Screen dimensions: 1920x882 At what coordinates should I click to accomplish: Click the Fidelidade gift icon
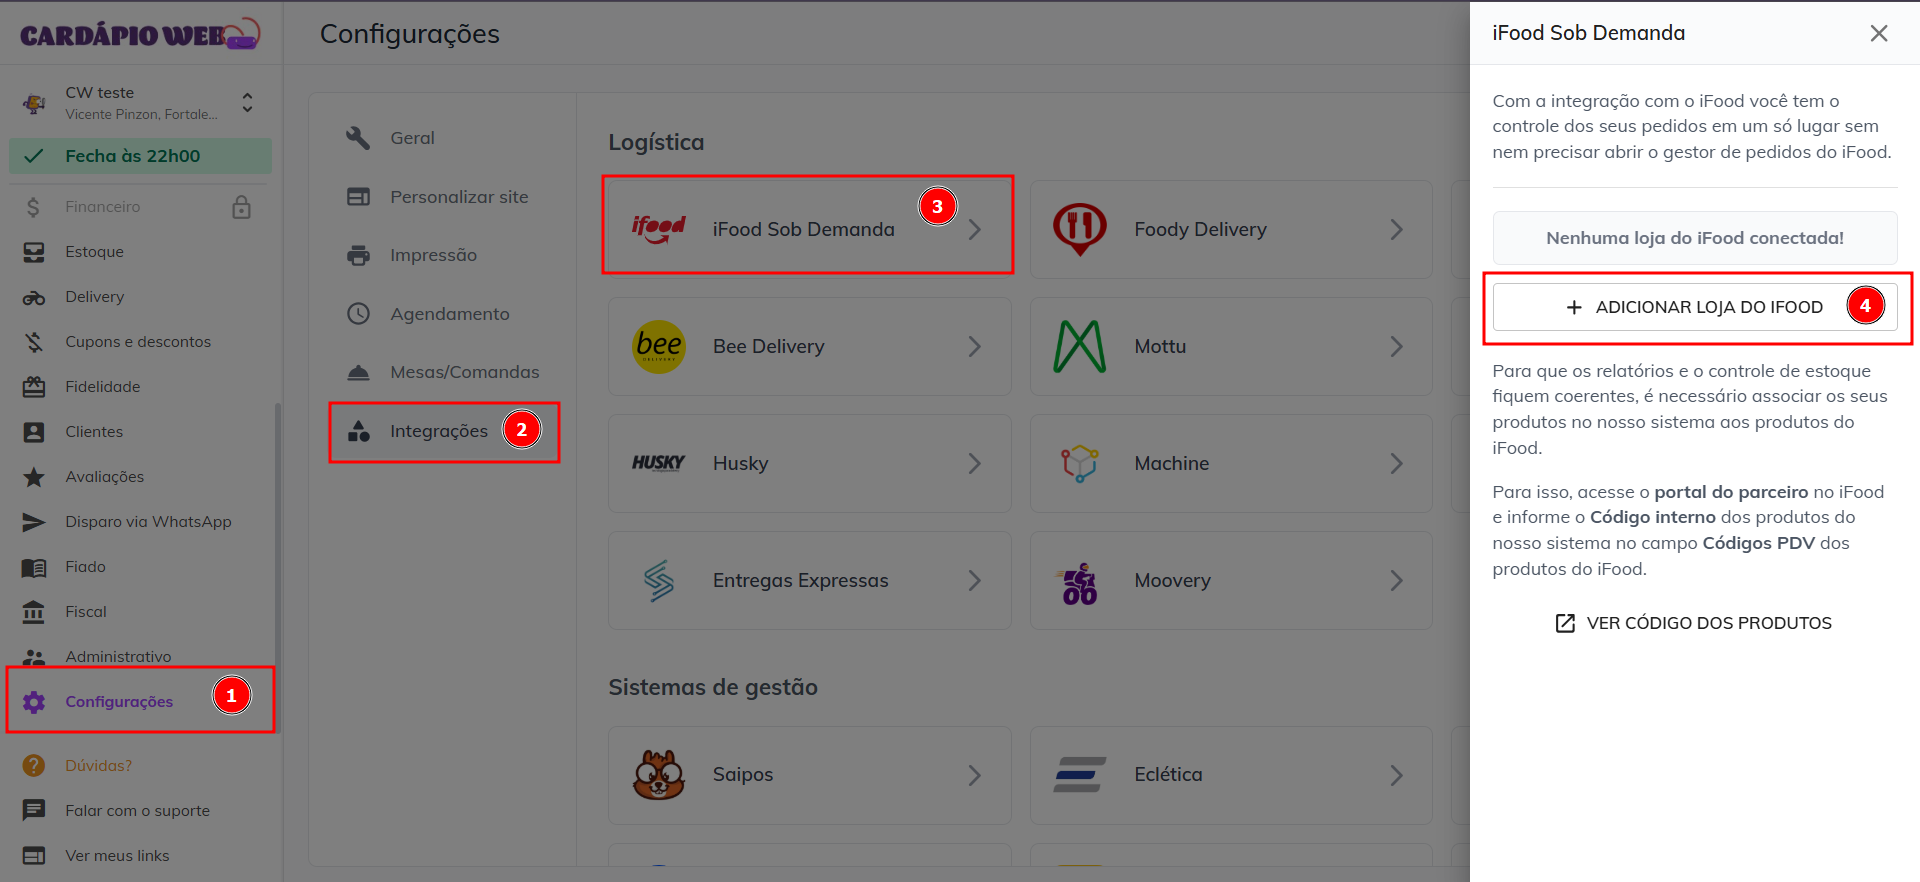[34, 387]
